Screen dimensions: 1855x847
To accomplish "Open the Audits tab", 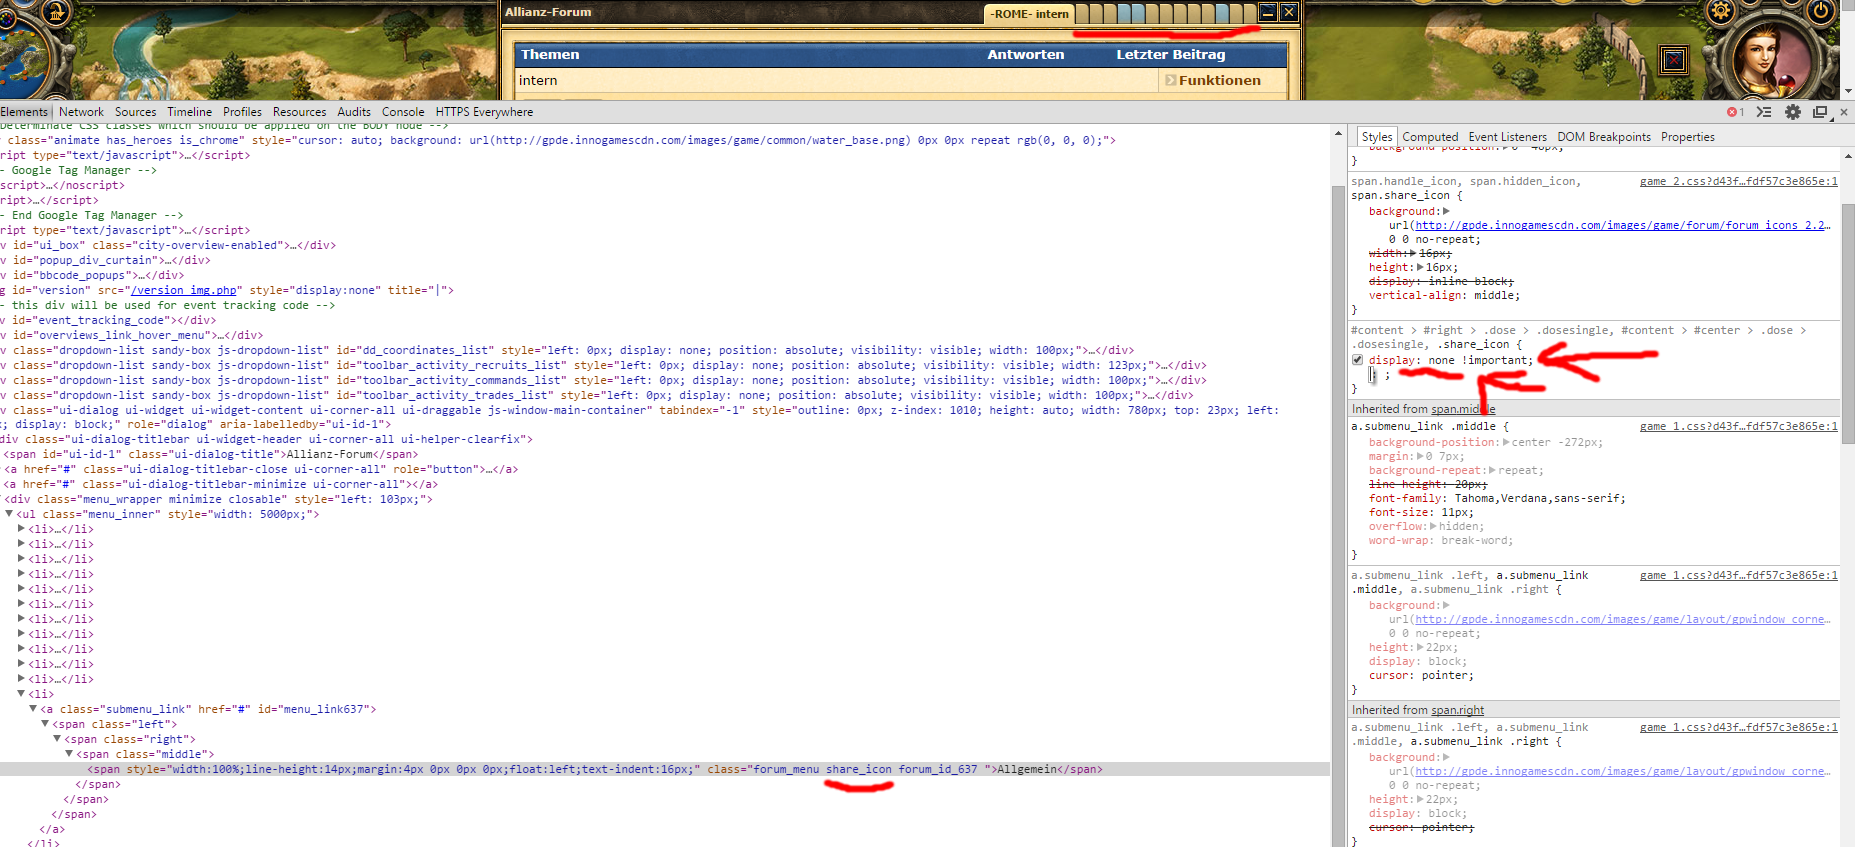I will click(354, 112).
